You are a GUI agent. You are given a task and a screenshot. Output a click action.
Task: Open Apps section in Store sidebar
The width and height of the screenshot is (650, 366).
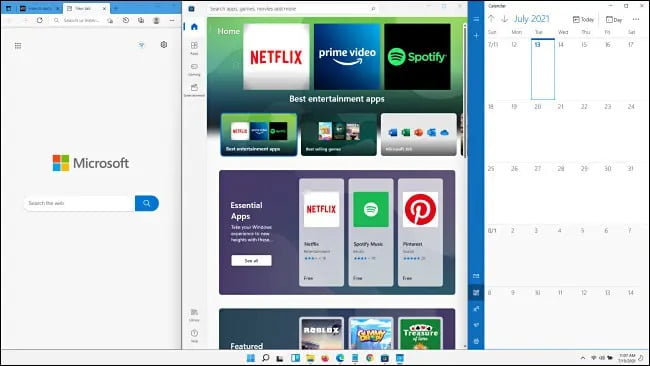pos(194,47)
